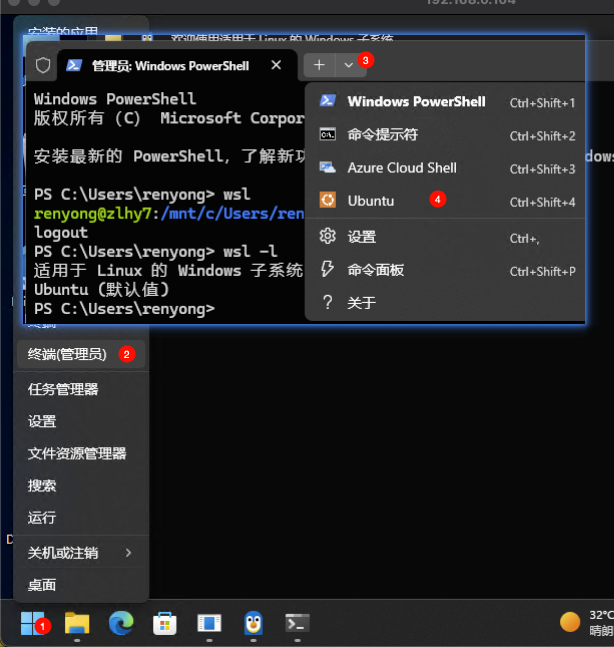Image resolution: width=614 pixels, height=647 pixels.
Task: Click the 'wsl -l' command line text
Action: (250, 251)
